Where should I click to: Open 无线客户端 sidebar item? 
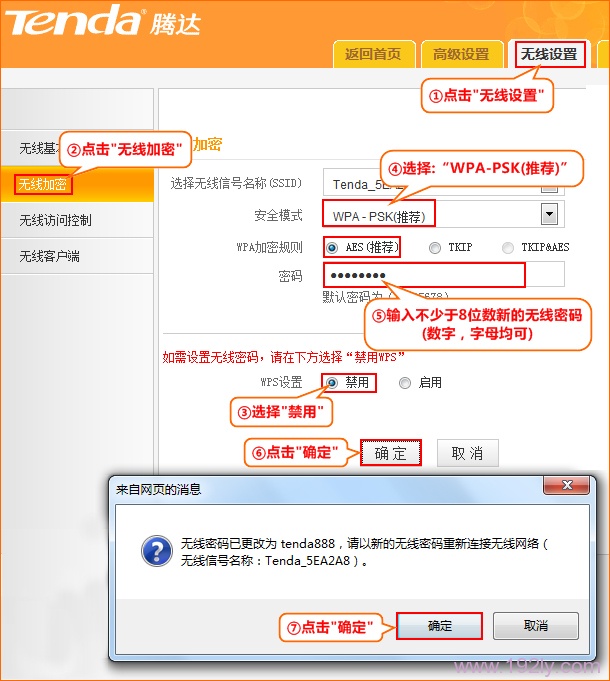pos(49,256)
